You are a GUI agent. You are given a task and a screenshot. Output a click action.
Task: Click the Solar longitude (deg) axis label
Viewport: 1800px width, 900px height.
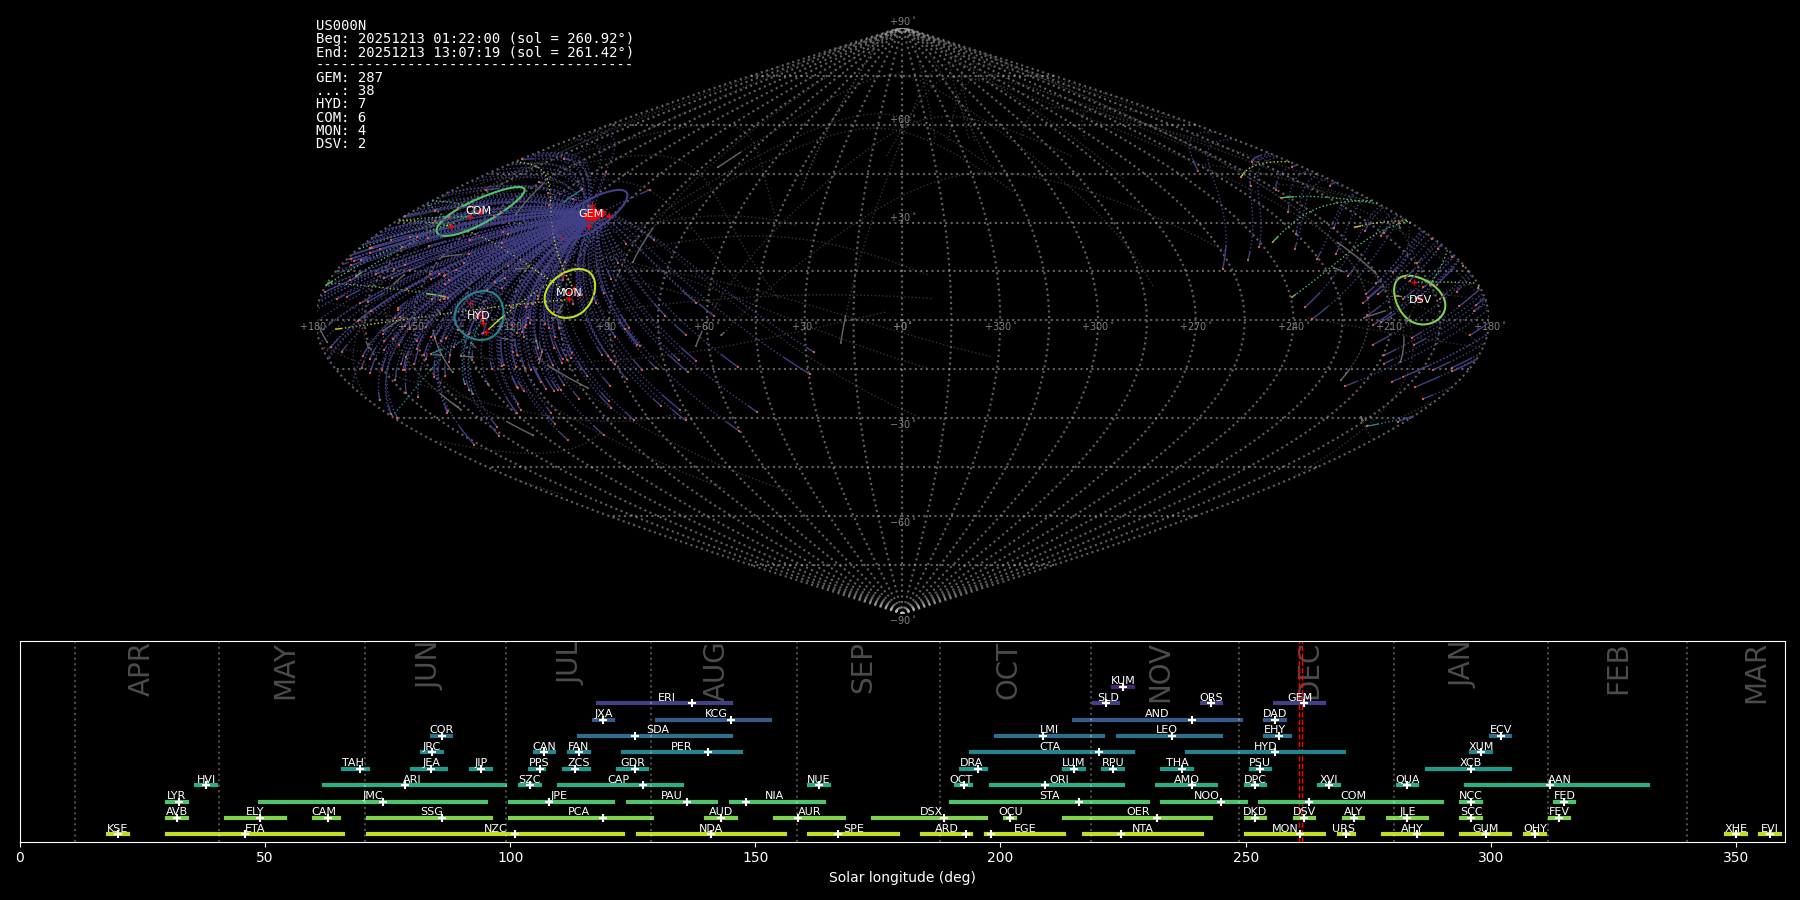pos(902,877)
